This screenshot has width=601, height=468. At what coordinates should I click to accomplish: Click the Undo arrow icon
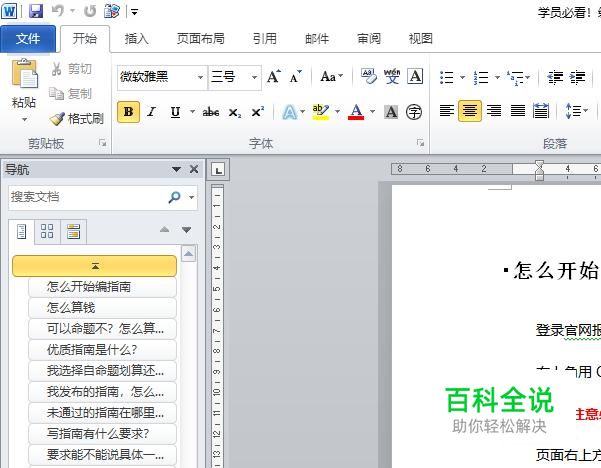pyautogui.click(x=58, y=11)
